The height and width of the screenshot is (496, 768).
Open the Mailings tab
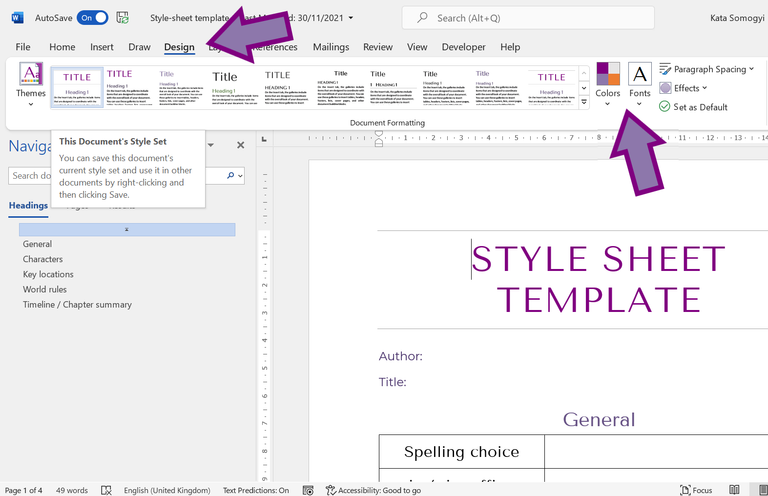(x=331, y=47)
